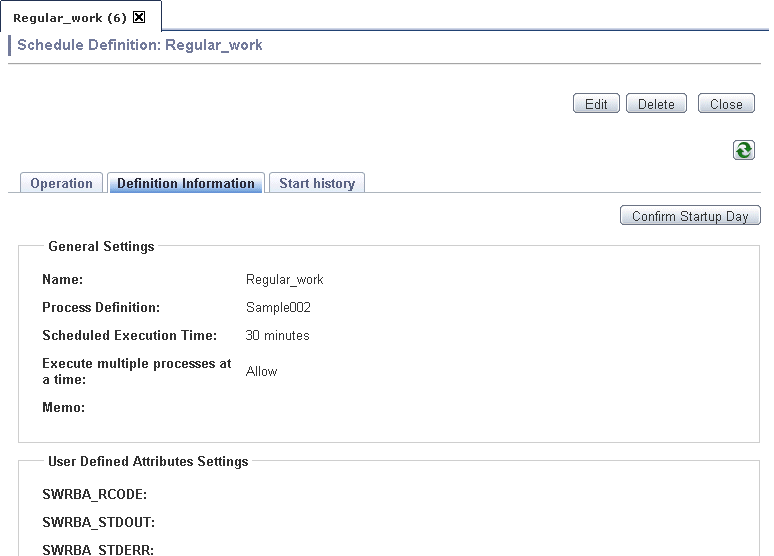The image size is (774, 556).
Task: Click the Confirm Startup Day button
Action: [x=690, y=216]
